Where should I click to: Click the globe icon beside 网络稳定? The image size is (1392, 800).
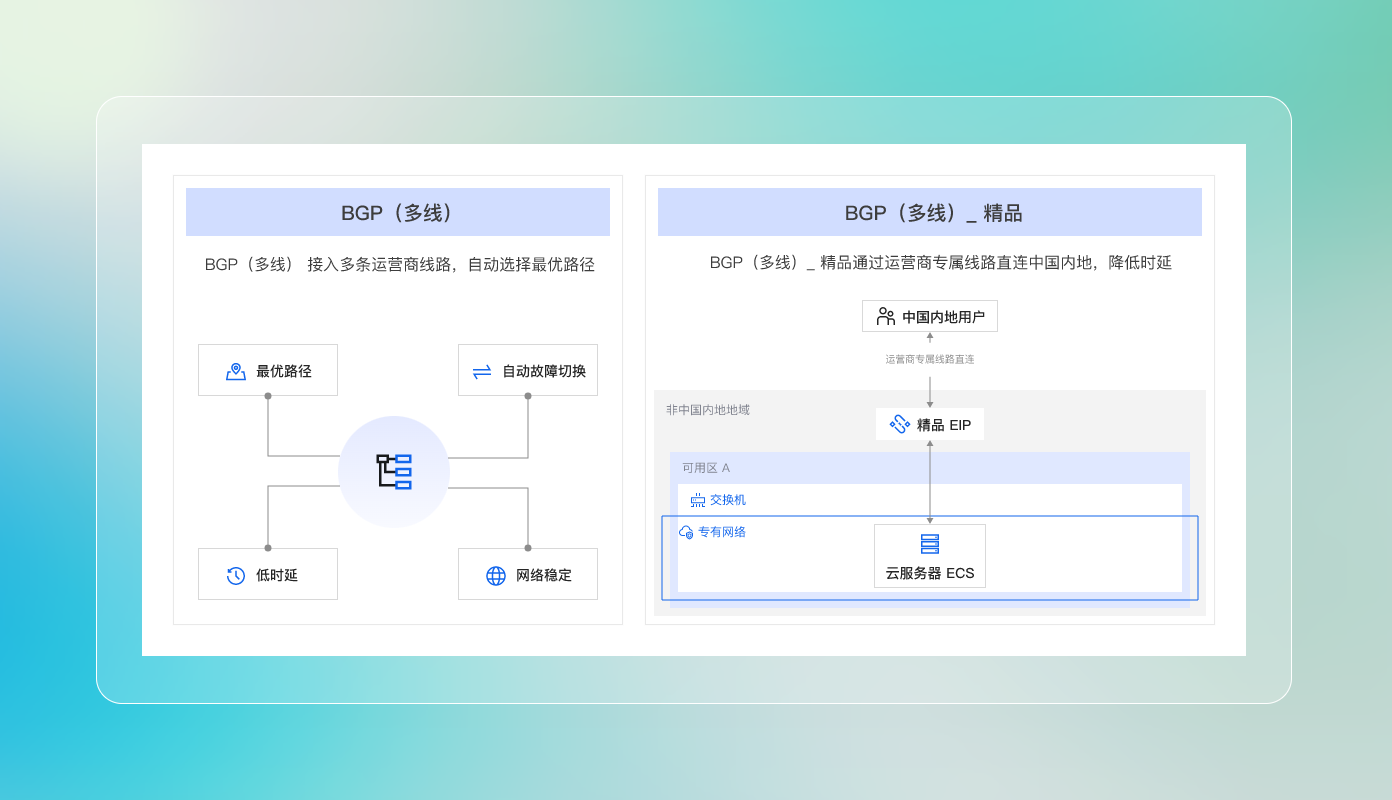(x=496, y=575)
